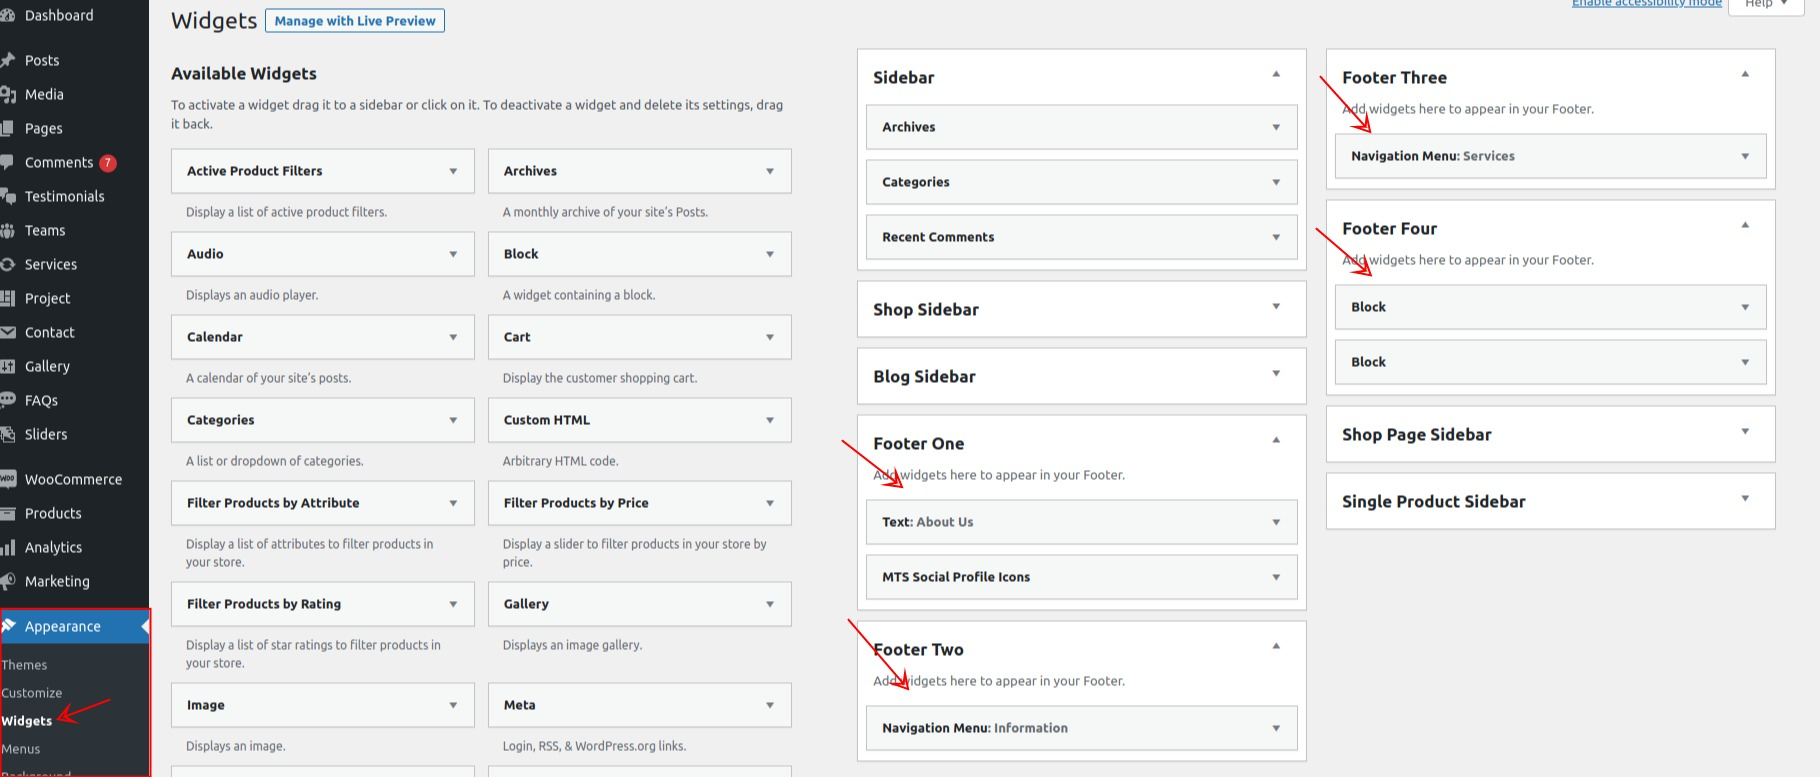Open first Block widget in Footer Four
The height and width of the screenshot is (777, 1820).
[x=1550, y=307]
